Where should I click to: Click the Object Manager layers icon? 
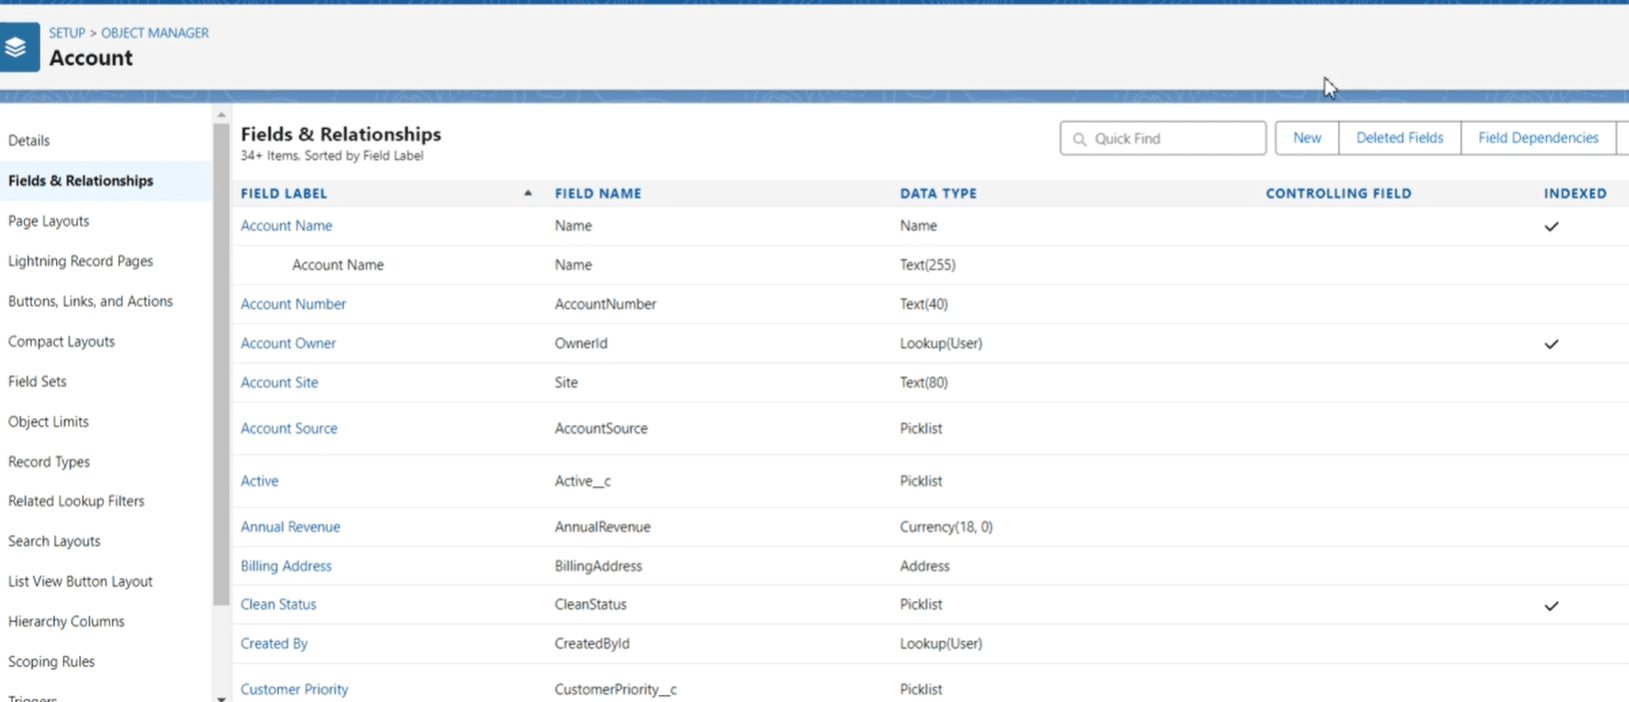pyautogui.click(x=17, y=47)
